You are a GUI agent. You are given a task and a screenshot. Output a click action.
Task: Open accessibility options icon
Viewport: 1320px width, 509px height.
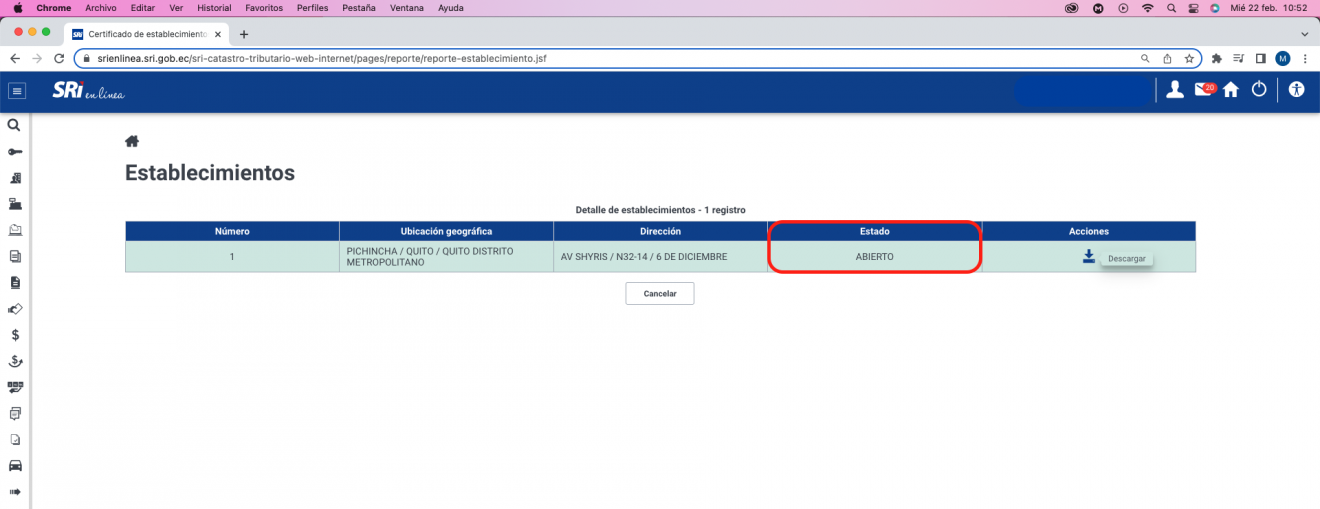point(1297,90)
